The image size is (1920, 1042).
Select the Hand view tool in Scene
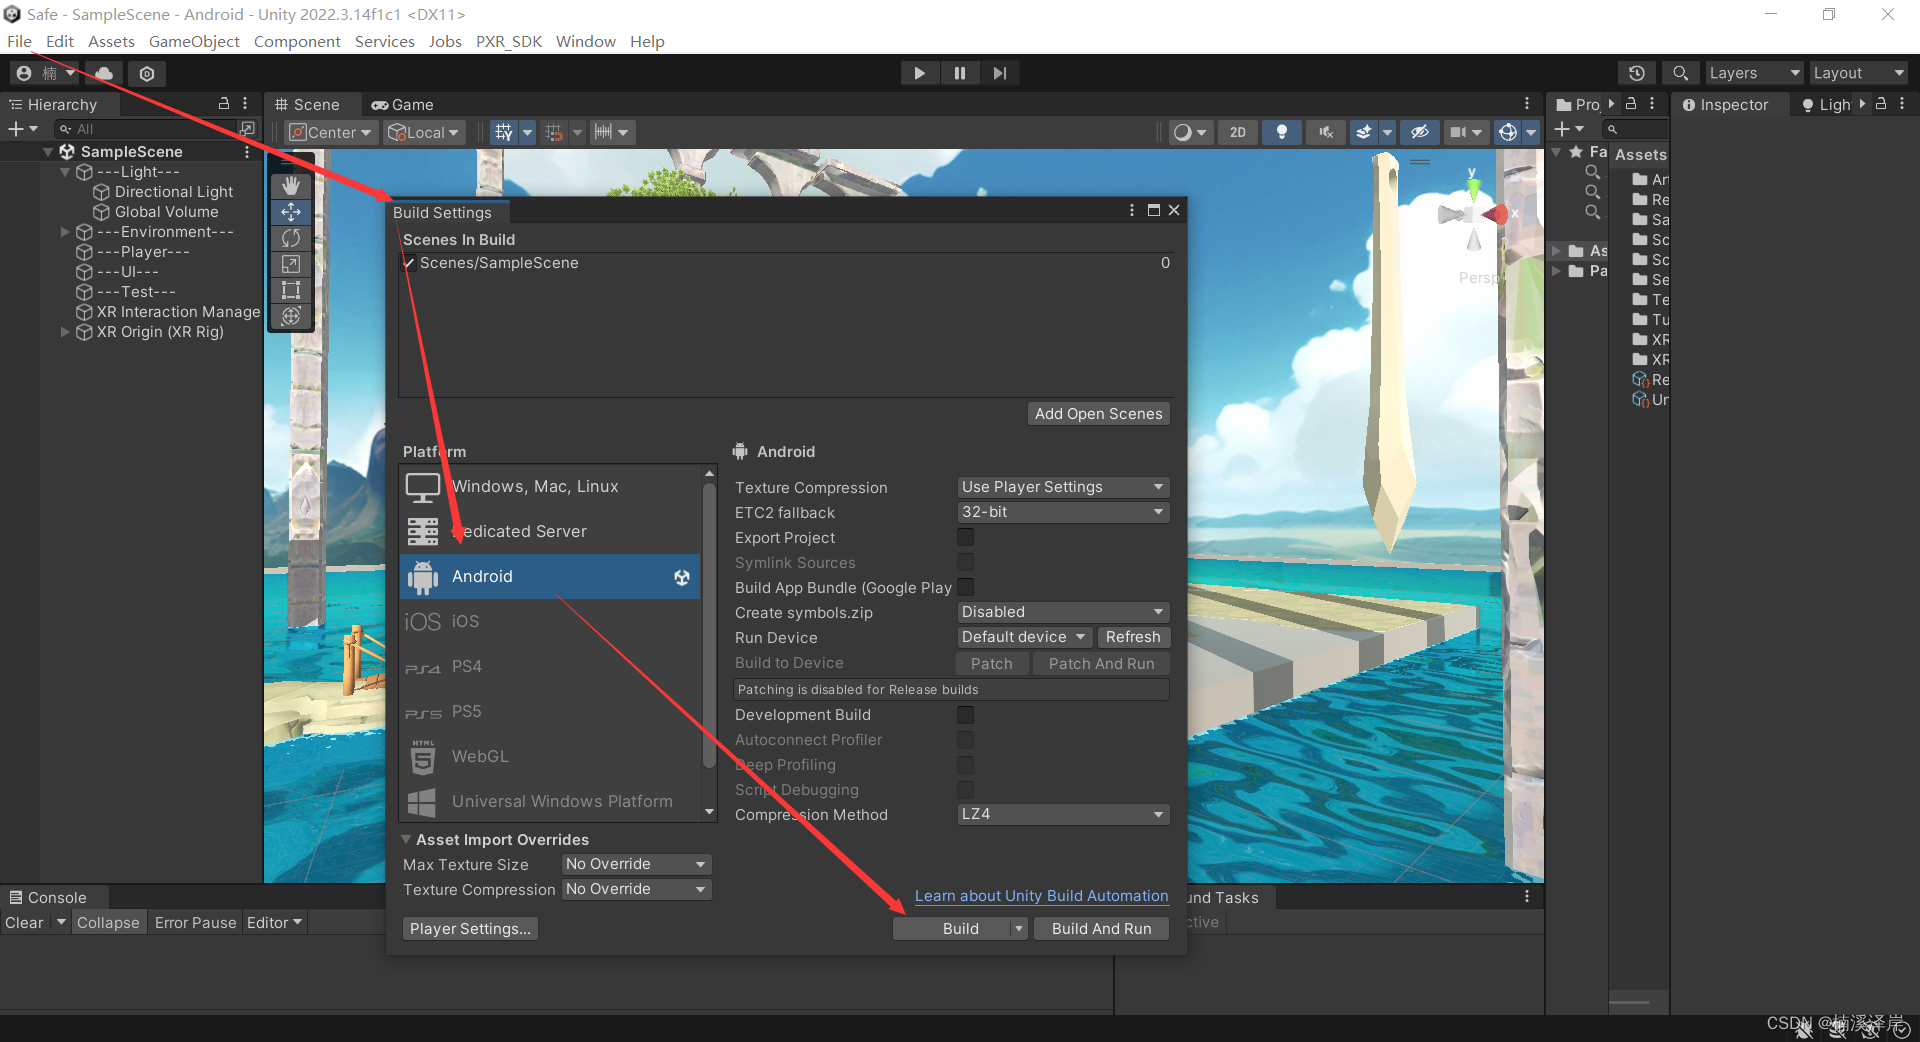(x=291, y=185)
